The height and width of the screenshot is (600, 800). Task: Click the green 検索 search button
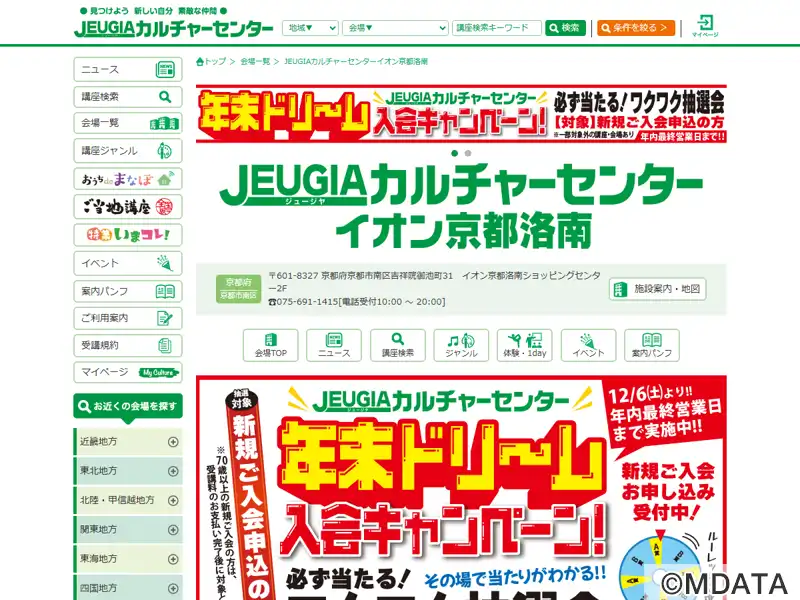click(565, 28)
